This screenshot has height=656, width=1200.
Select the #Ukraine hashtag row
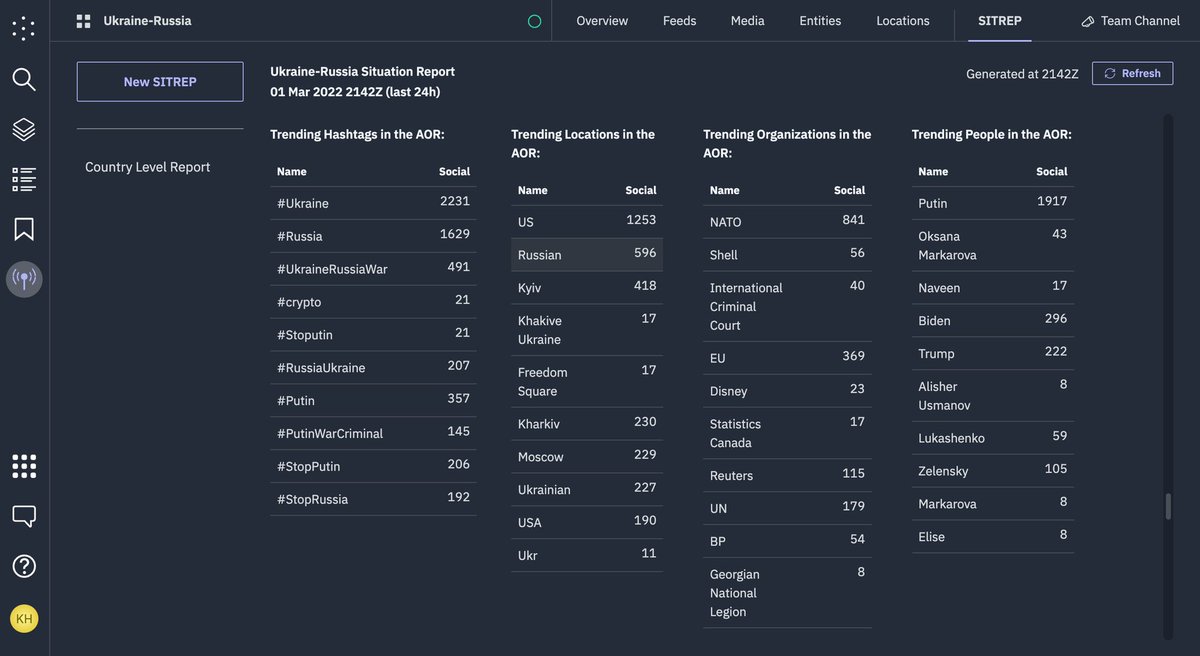click(373, 203)
